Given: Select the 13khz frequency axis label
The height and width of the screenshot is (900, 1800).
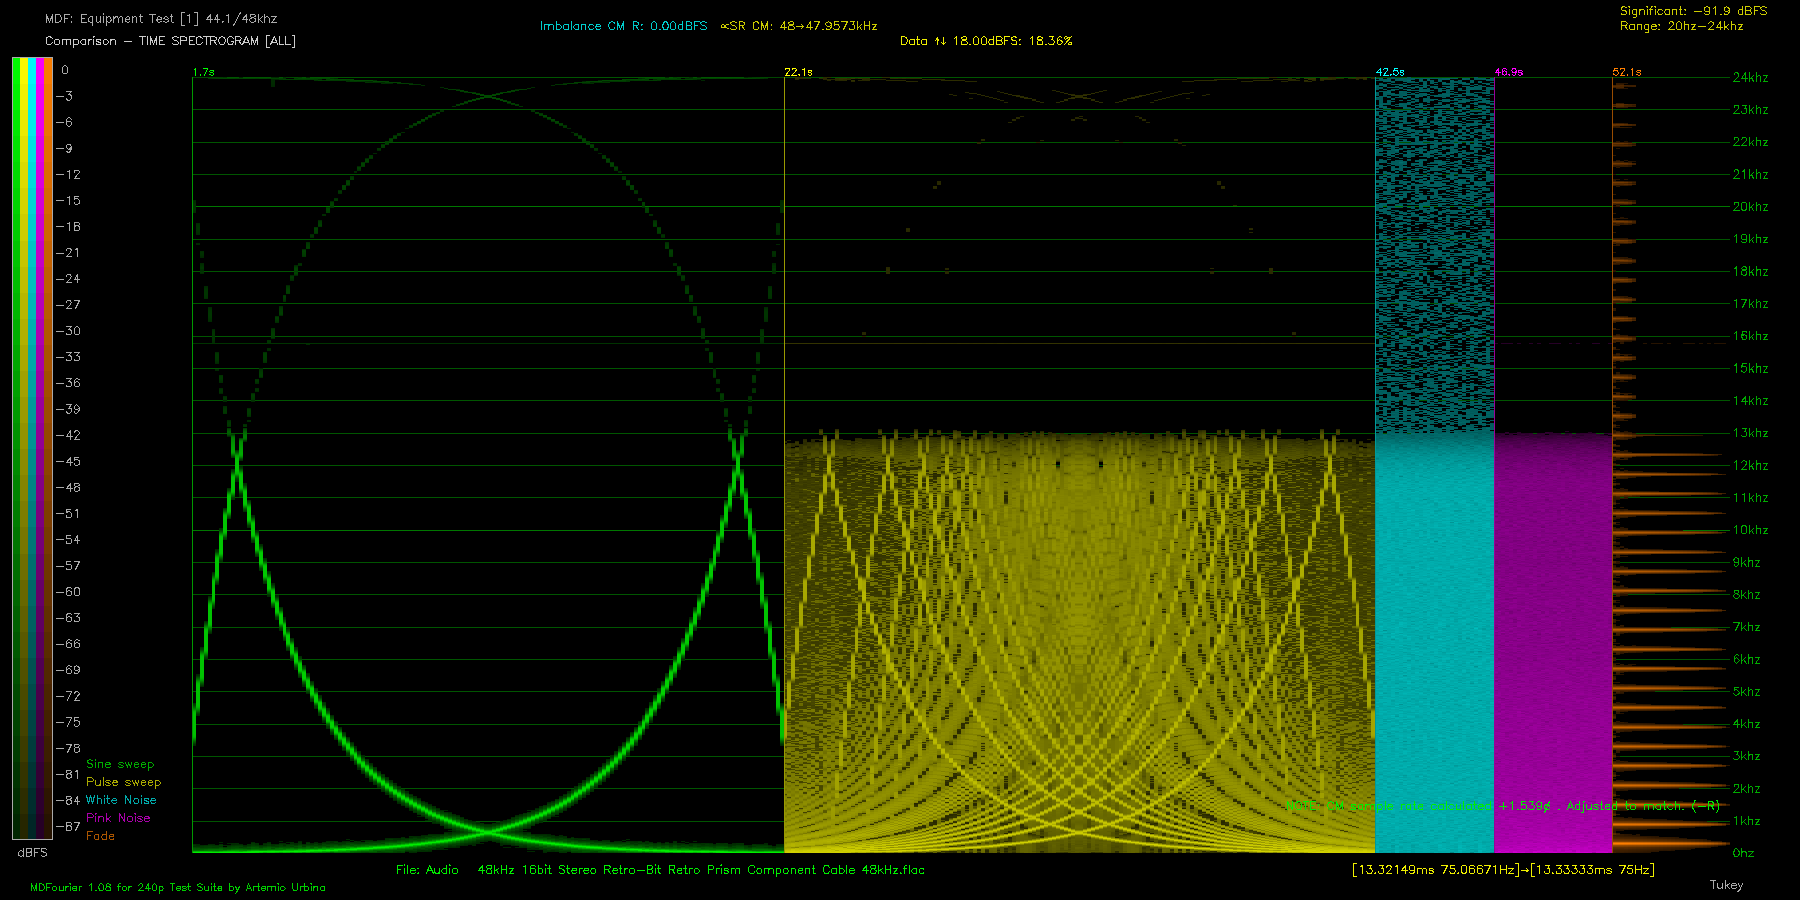Looking at the screenshot, I should click(x=1750, y=433).
